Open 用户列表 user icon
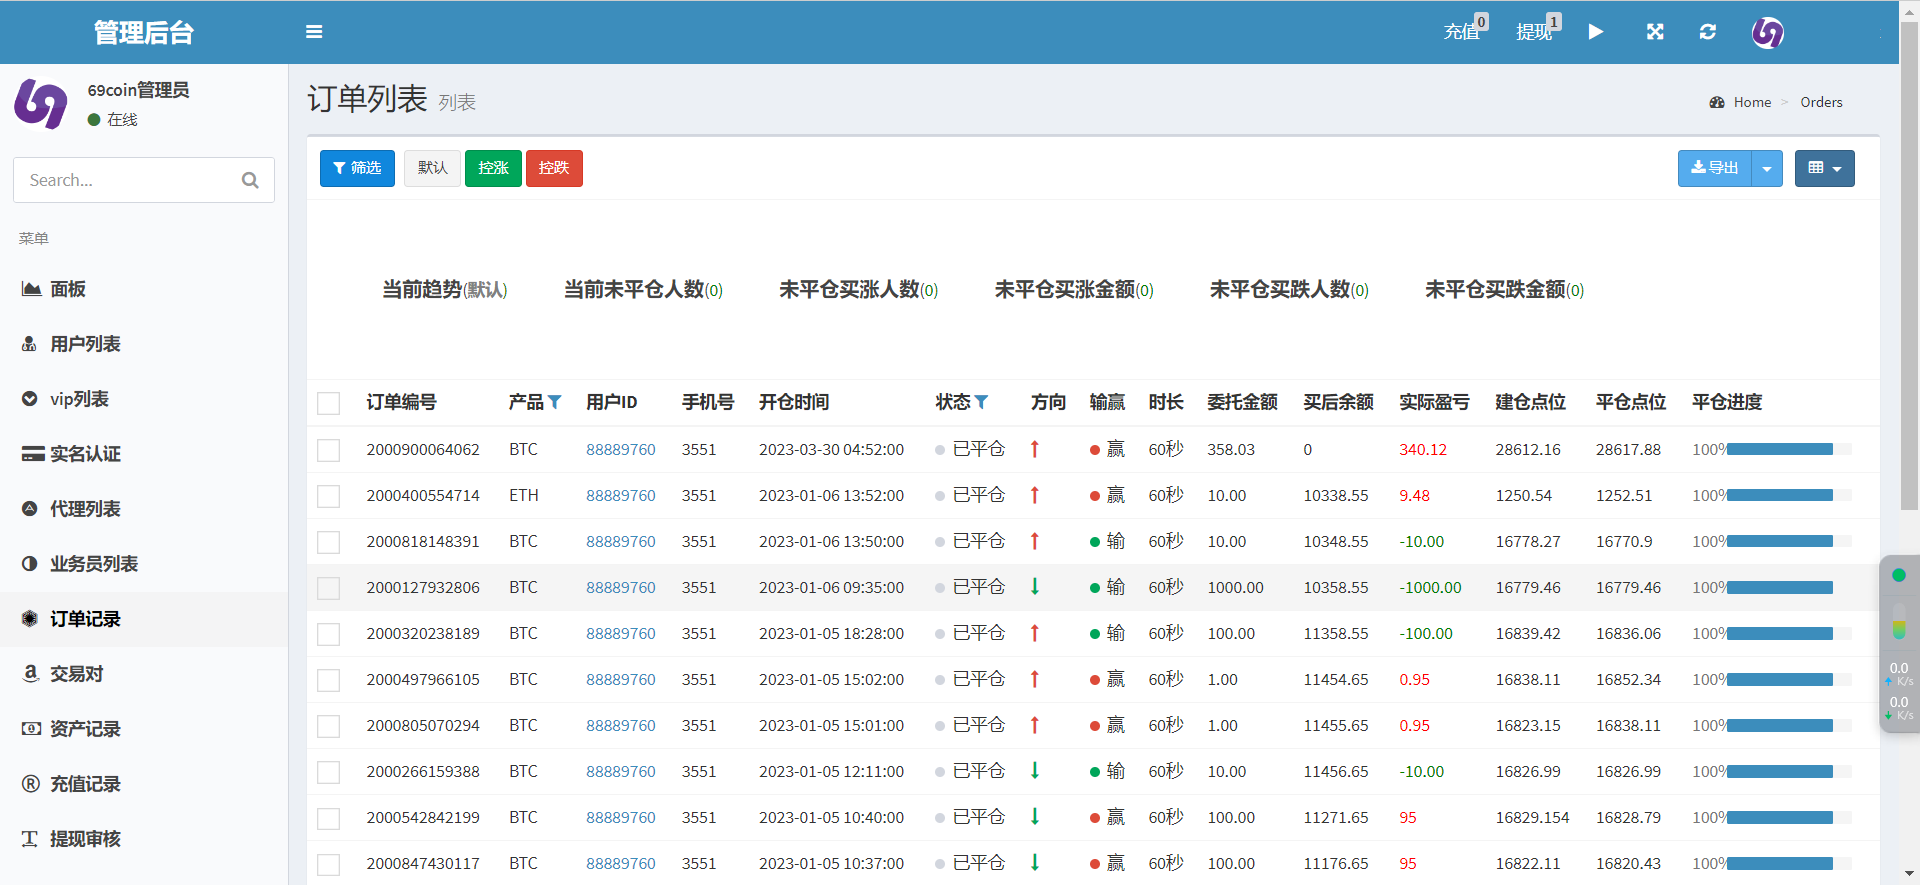The width and height of the screenshot is (1920, 885). tap(30, 344)
